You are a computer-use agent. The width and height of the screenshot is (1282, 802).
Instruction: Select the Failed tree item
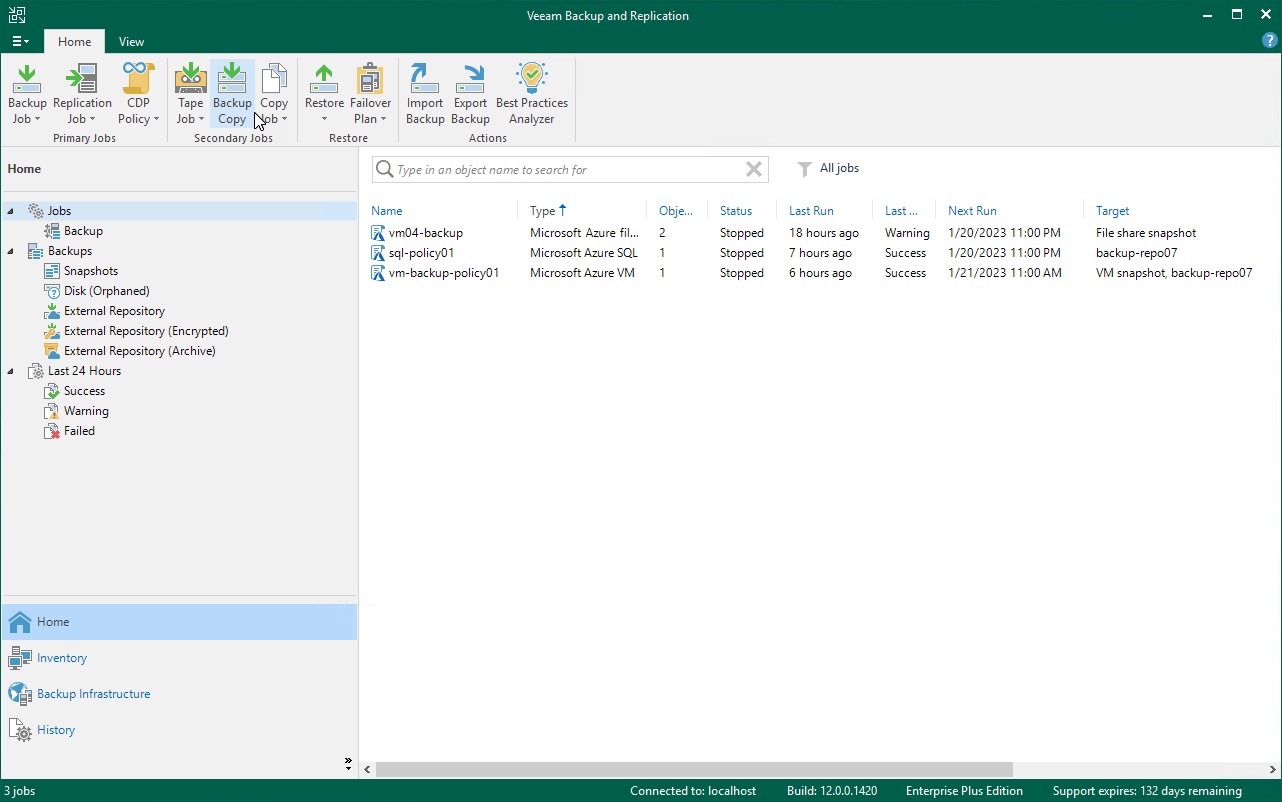[79, 431]
